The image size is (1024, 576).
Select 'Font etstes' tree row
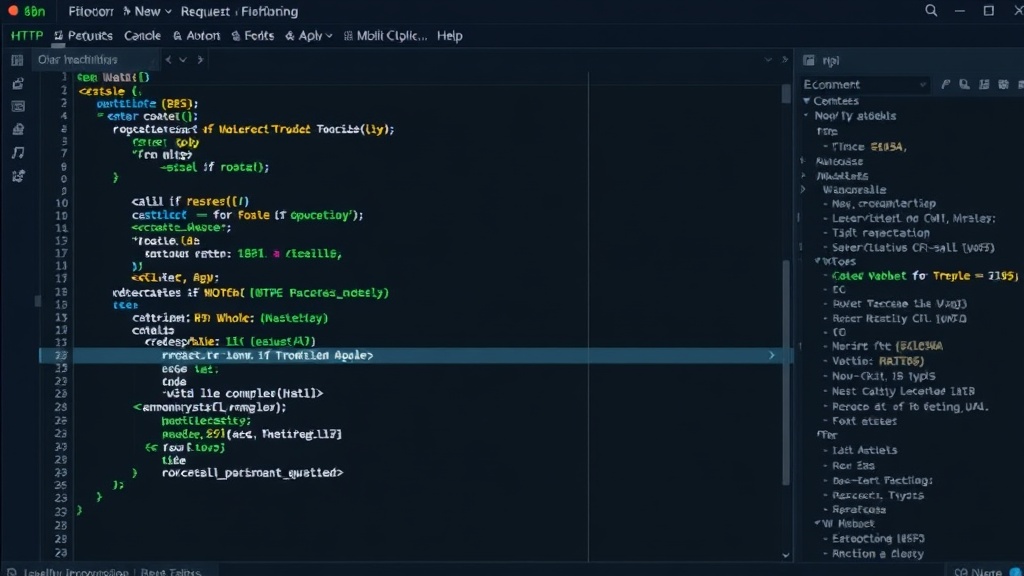[864, 421]
